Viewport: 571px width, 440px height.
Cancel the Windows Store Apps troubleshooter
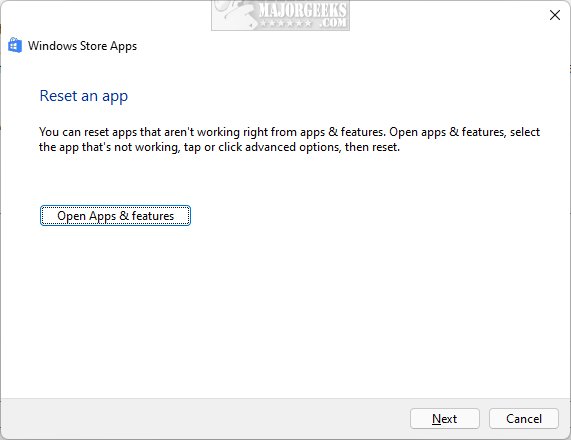(524, 419)
